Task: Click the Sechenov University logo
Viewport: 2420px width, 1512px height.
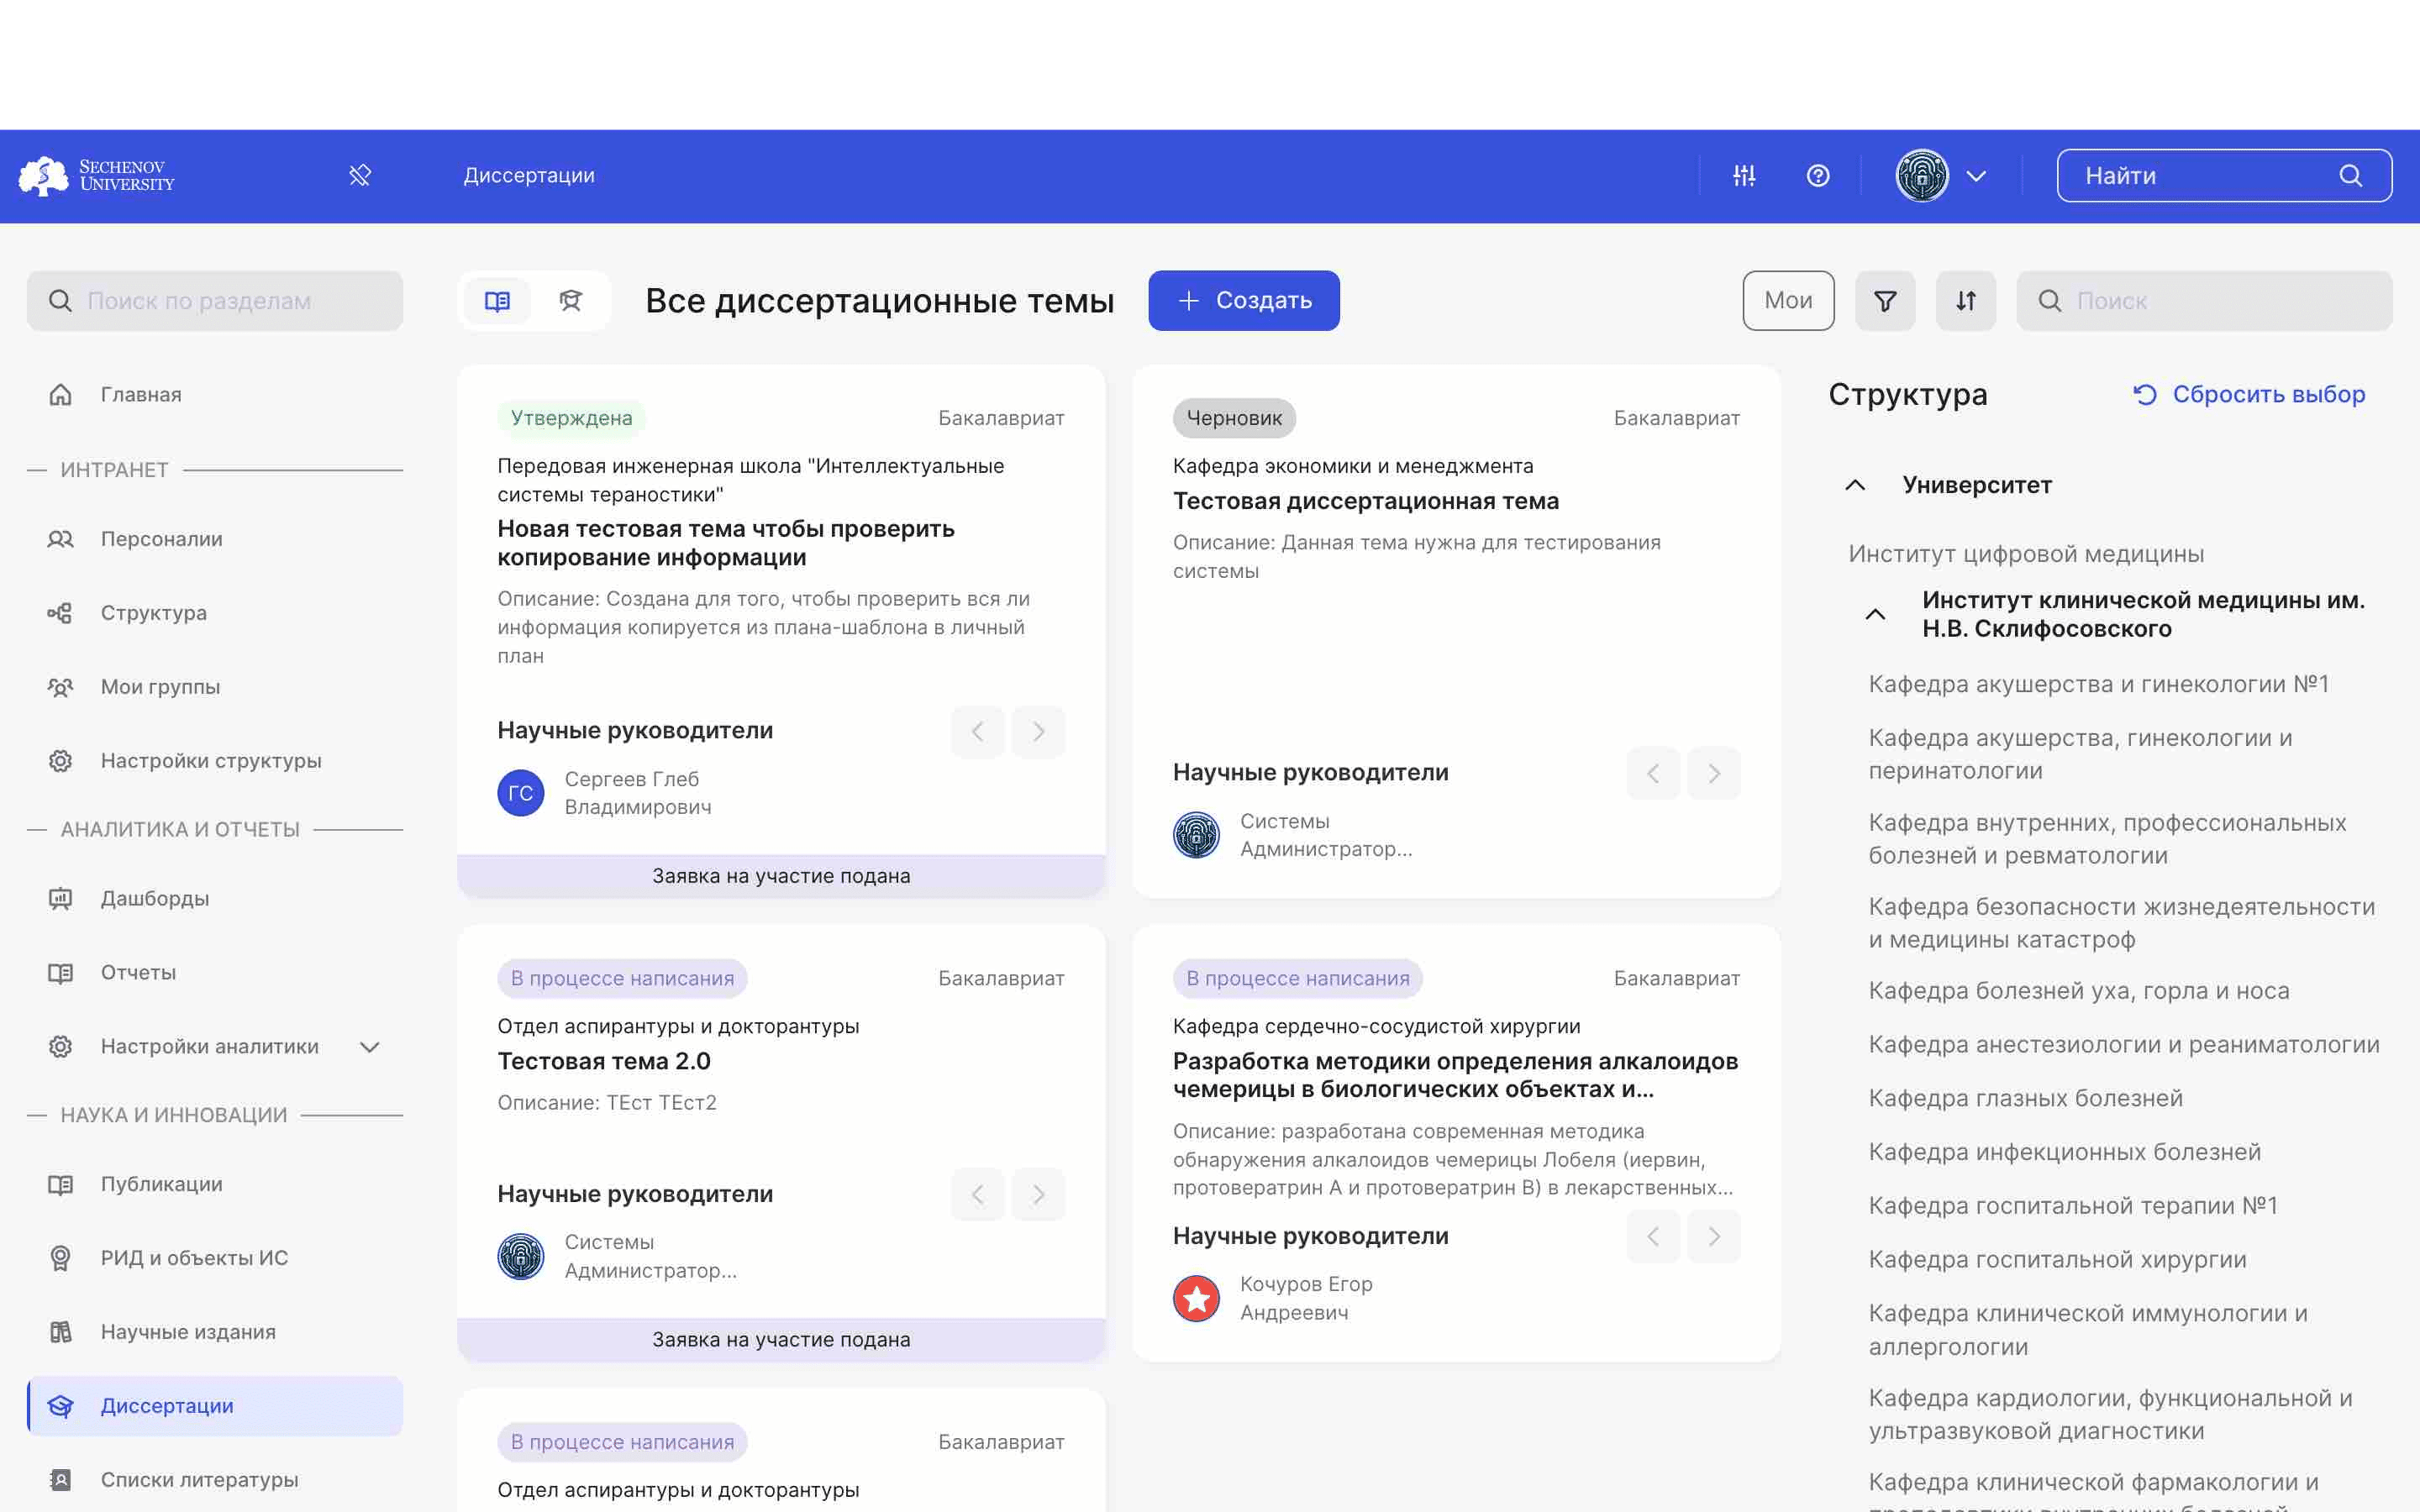Action: (x=97, y=176)
